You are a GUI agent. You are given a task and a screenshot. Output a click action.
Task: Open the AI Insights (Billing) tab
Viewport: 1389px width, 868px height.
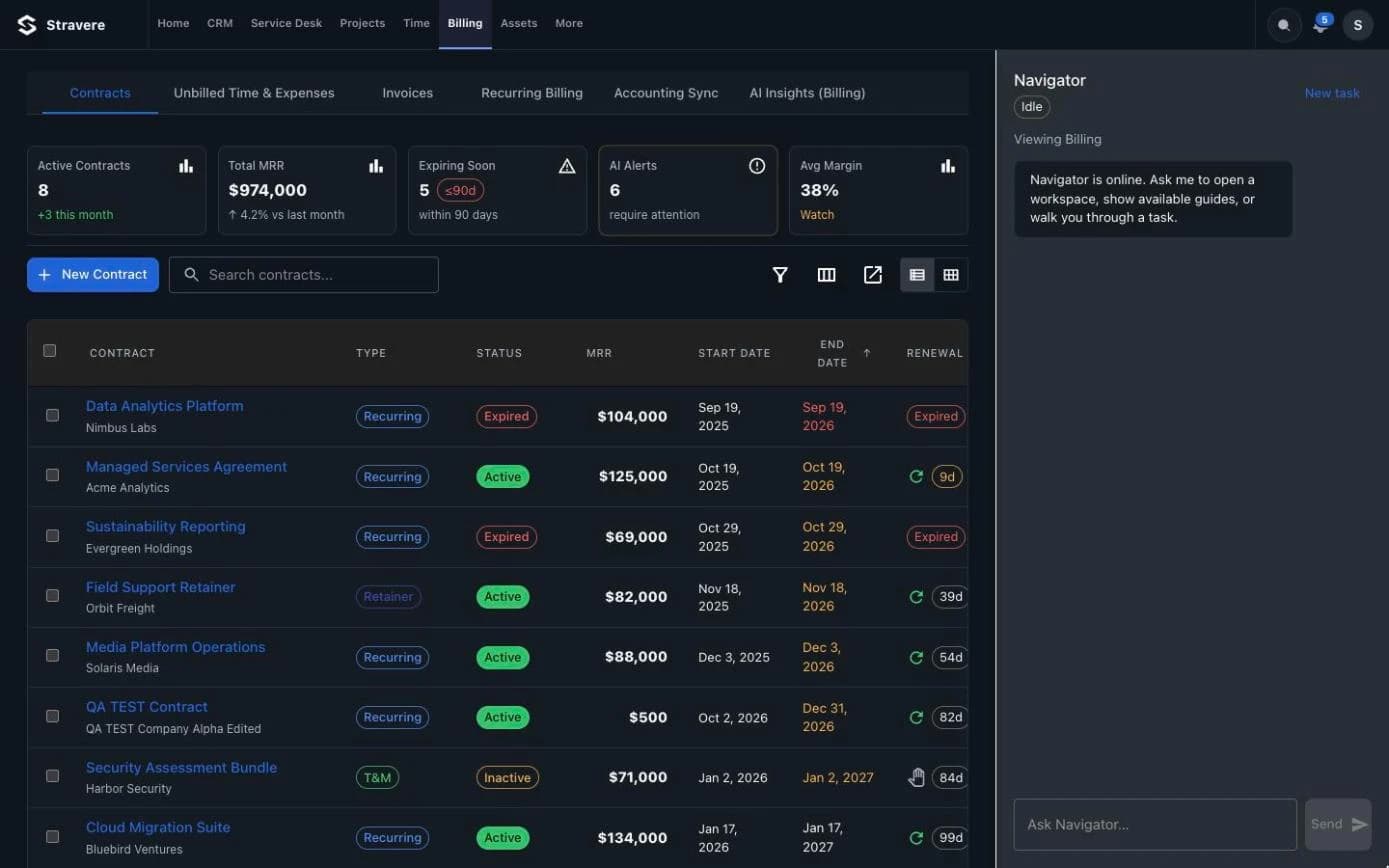click(807, 93)
